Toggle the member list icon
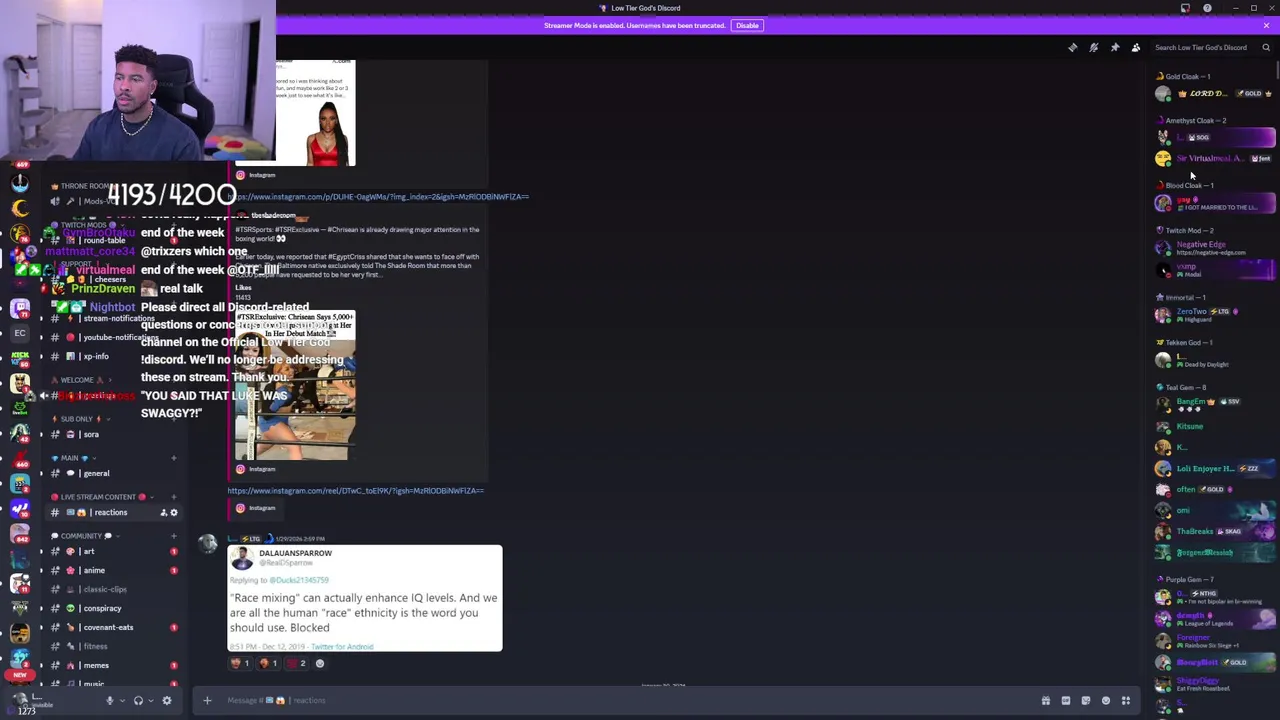The image size is (1280, 720). (1135, 47)
